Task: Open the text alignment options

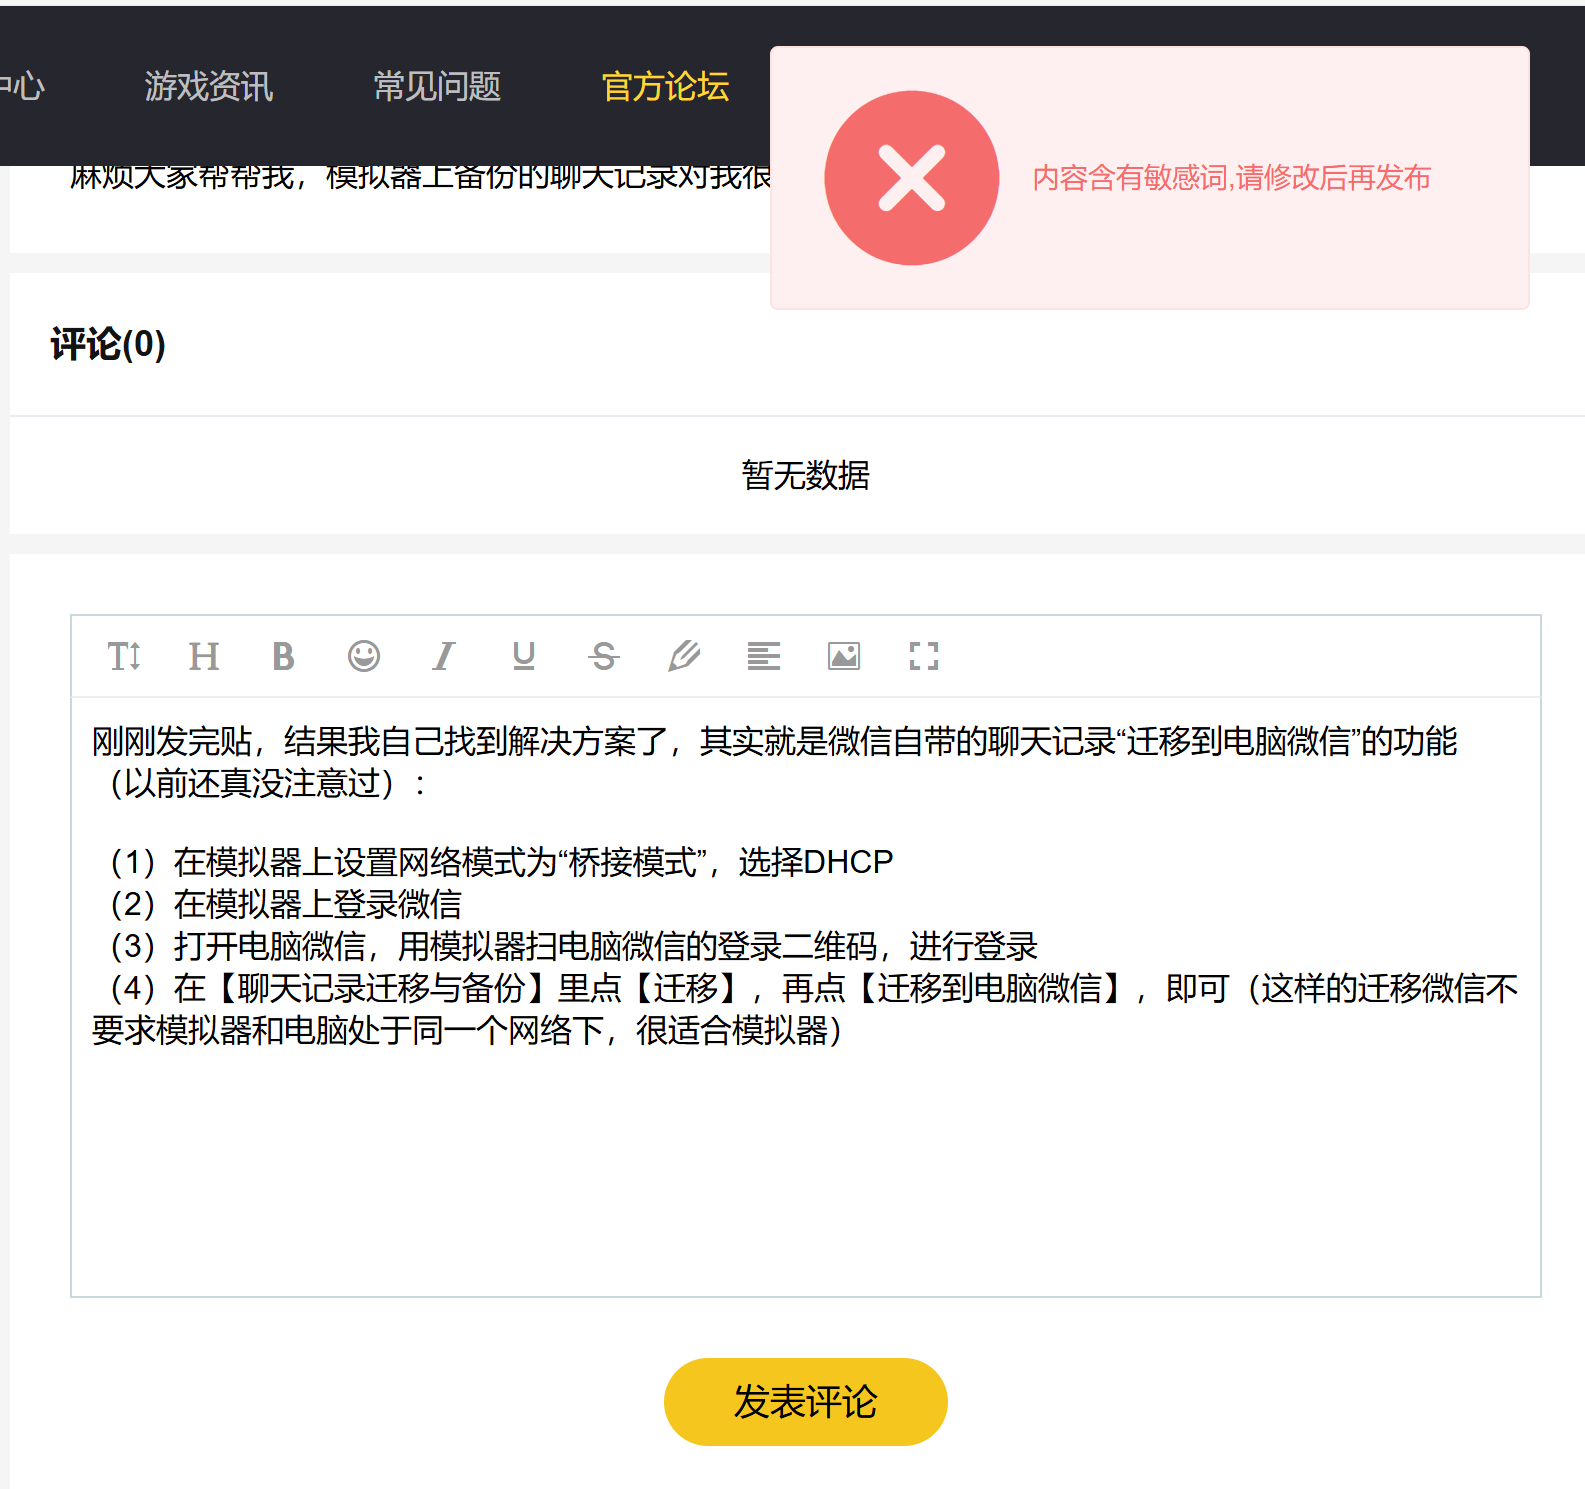Action: [x=764, y=656]
